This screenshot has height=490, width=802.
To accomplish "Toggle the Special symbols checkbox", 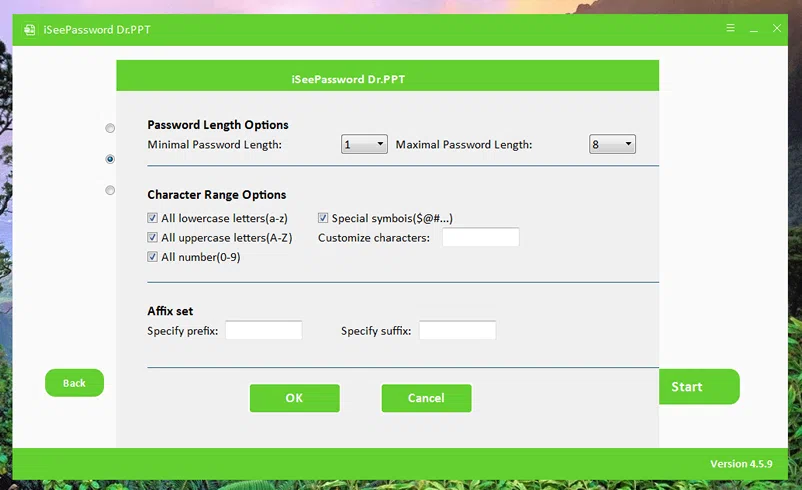I will [x=324, y=218].
